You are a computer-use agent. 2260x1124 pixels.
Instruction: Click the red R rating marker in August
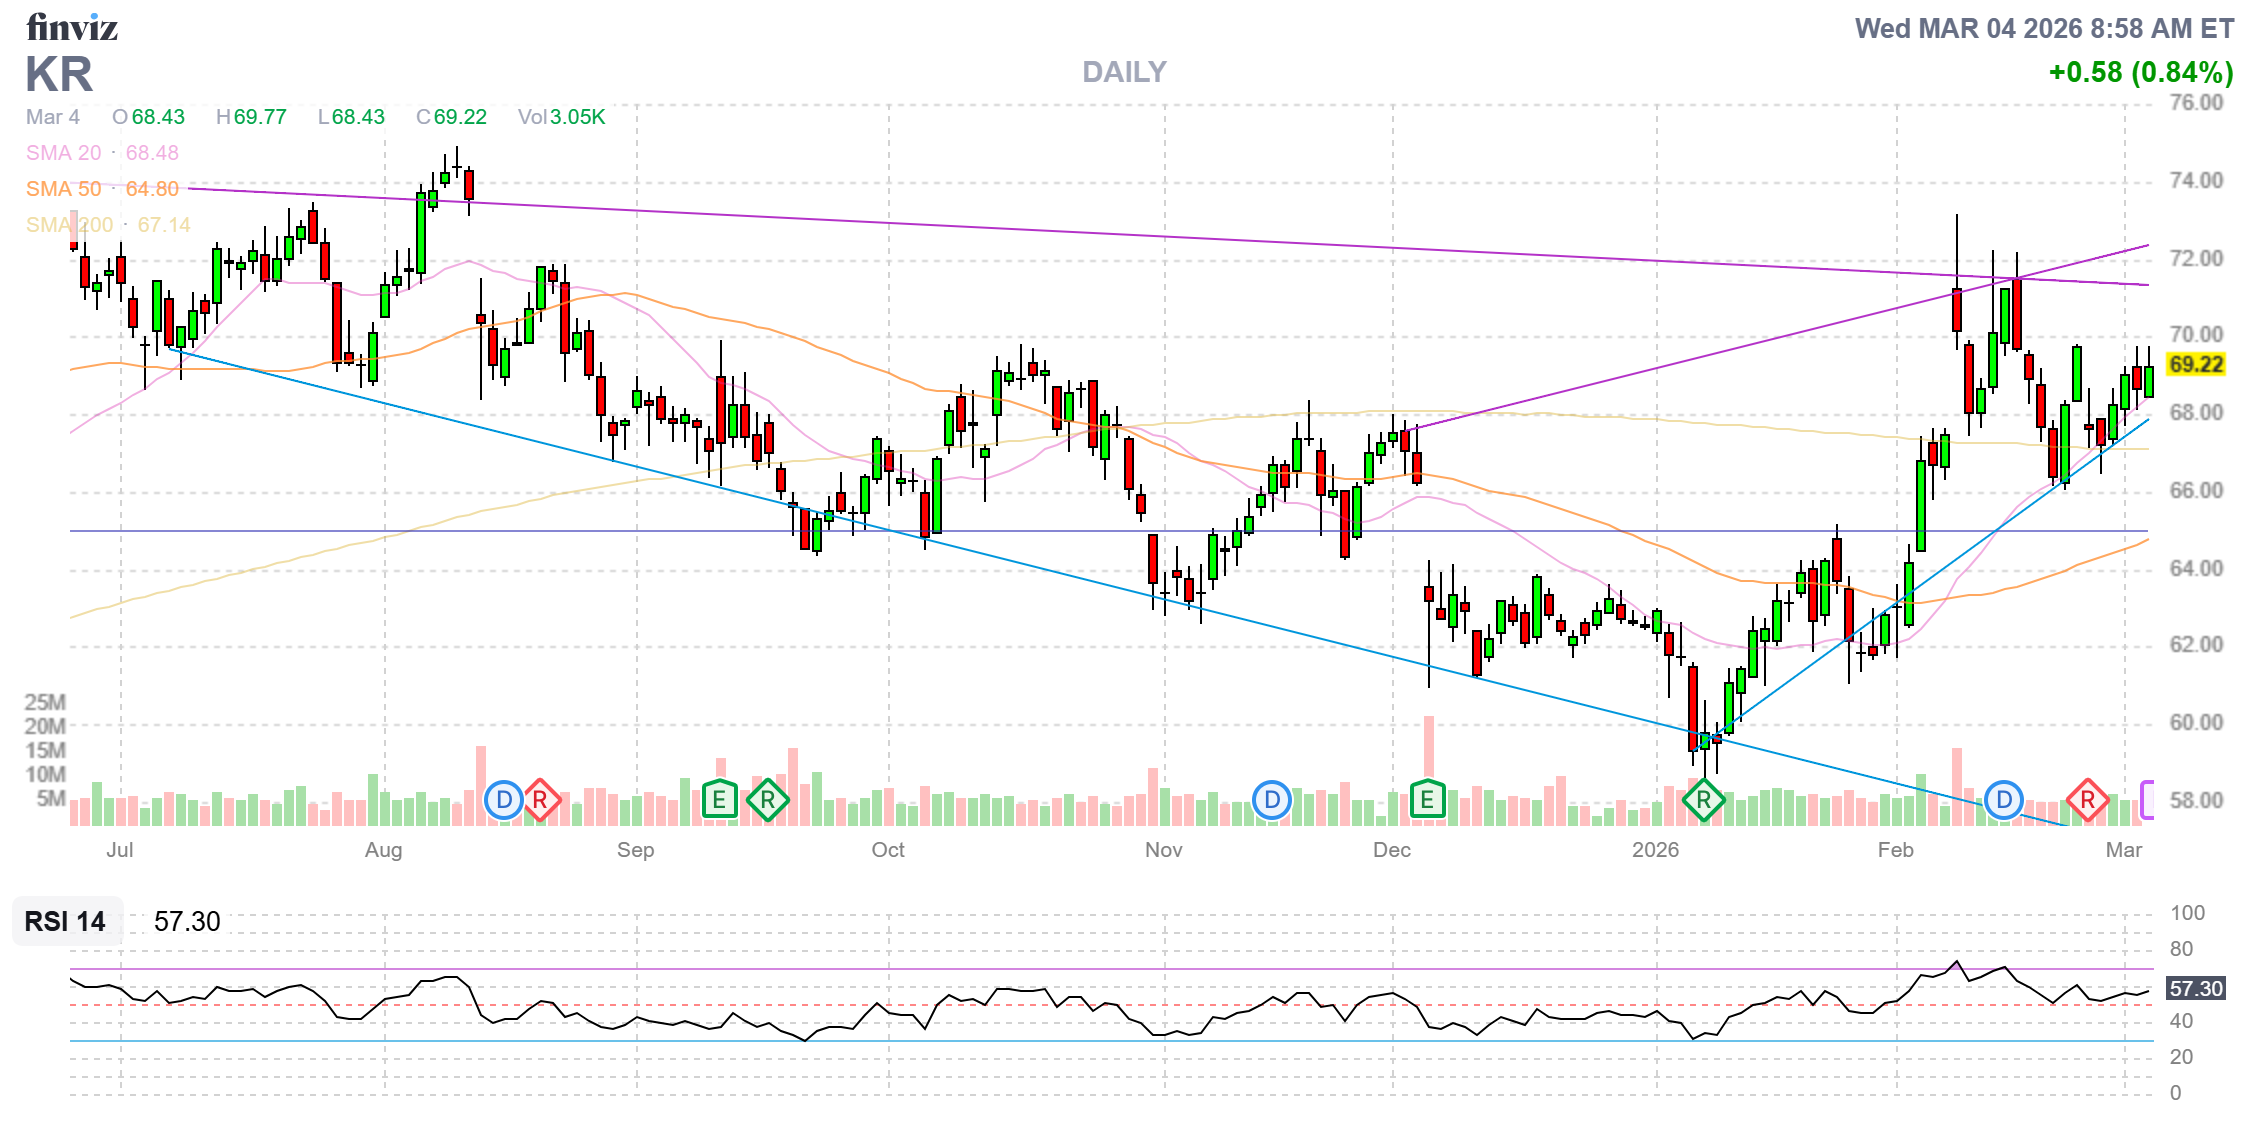(x=540, y=800)
